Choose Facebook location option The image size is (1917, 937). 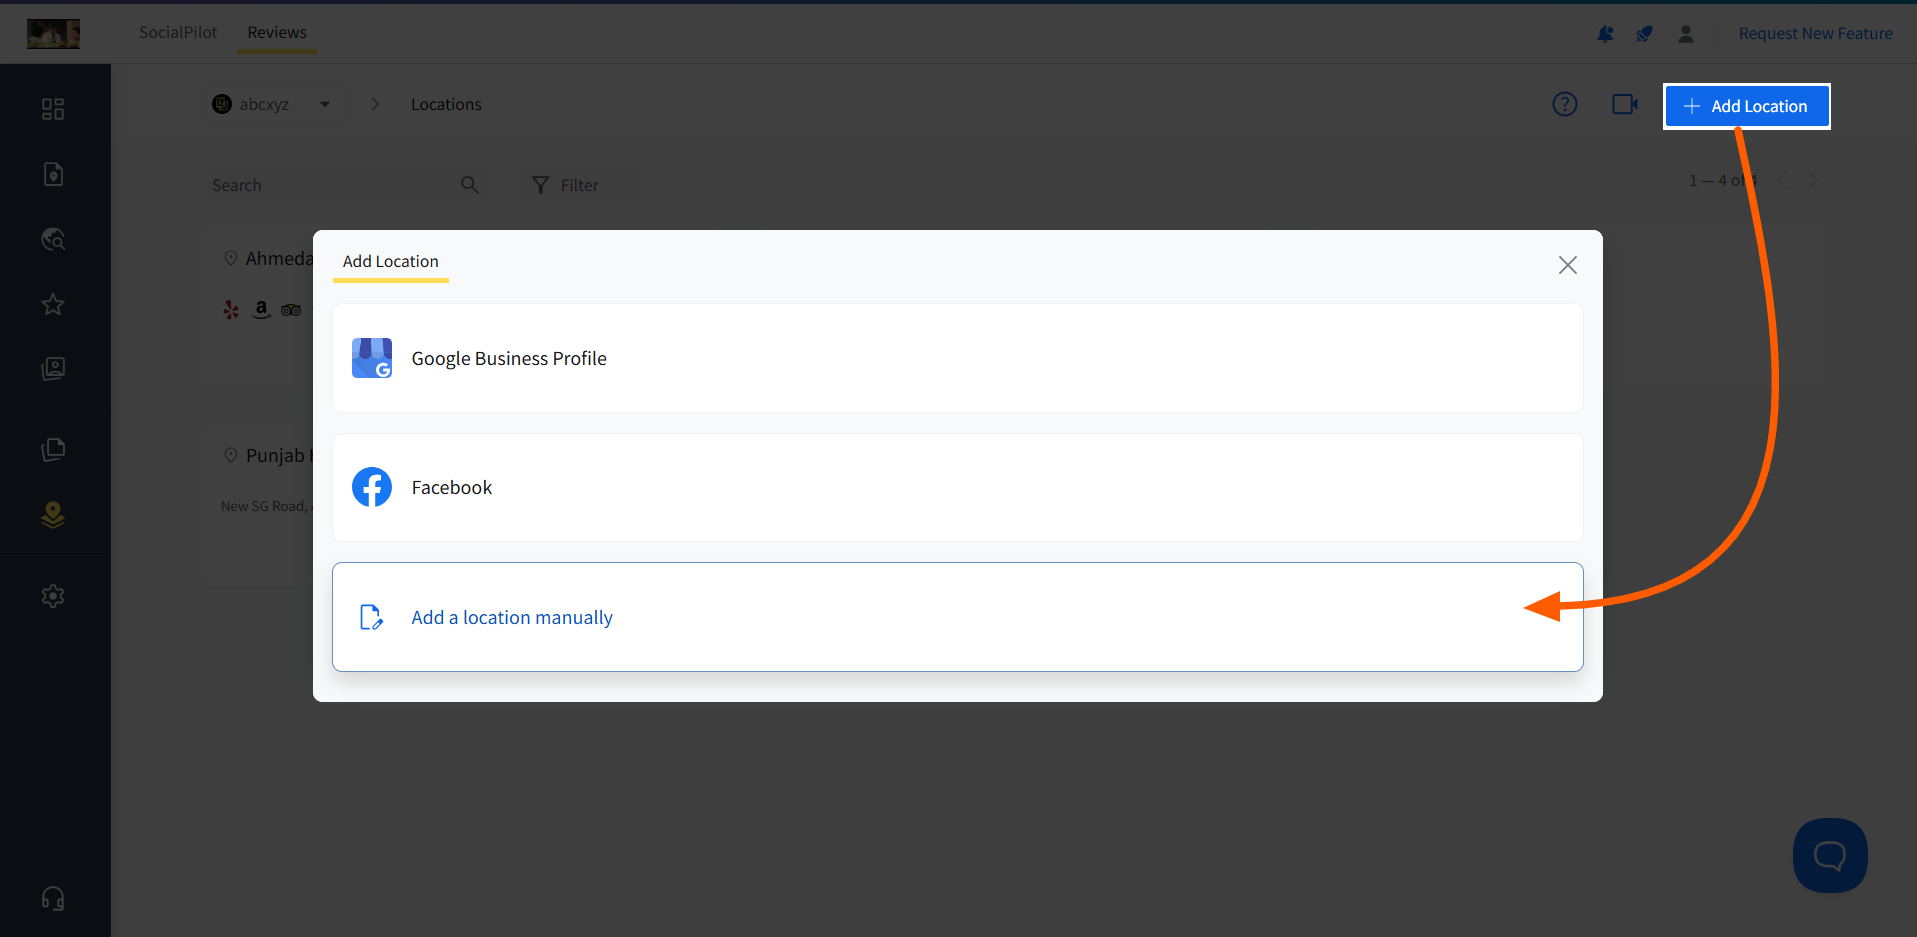point(958,487)
